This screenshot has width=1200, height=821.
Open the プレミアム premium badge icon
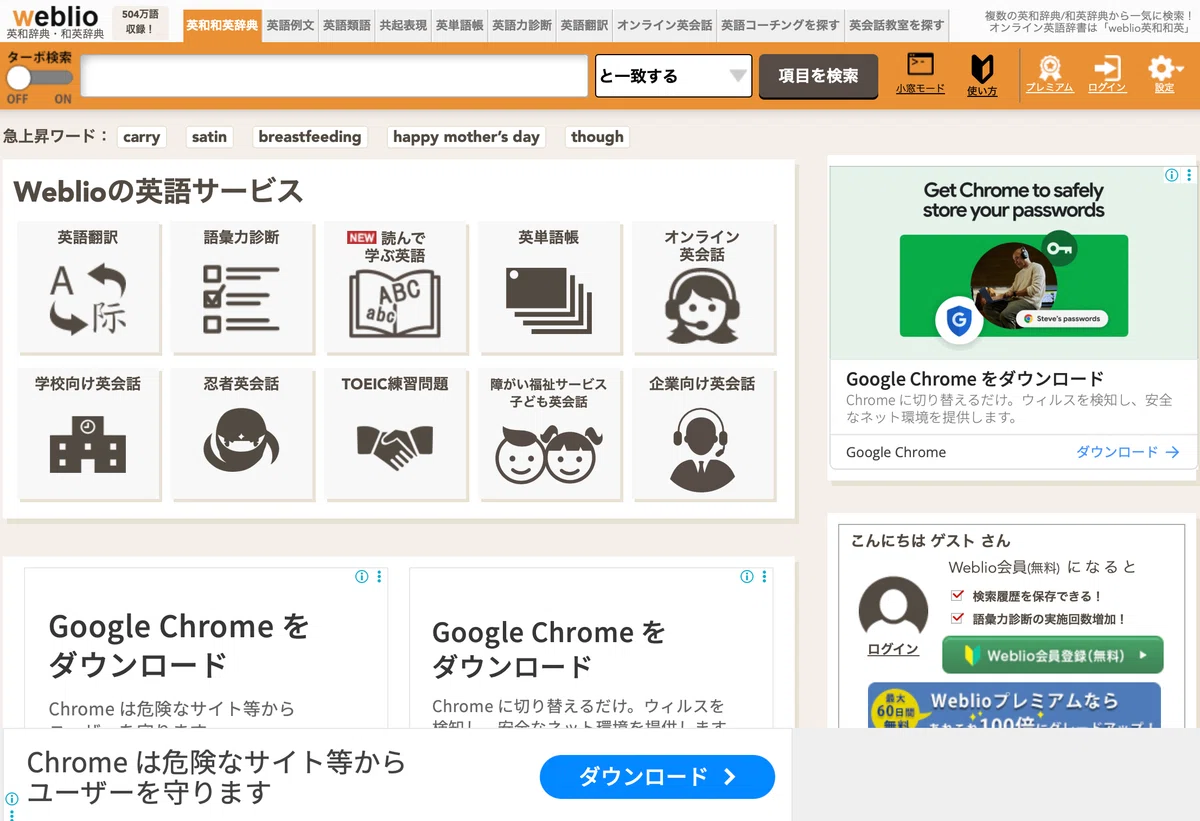(1049, 74)
